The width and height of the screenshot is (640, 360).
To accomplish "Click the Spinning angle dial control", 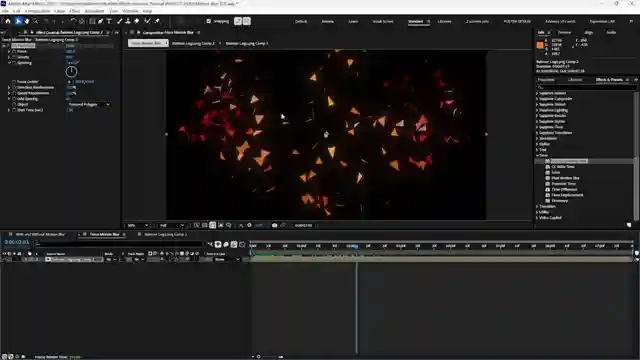I will [71, 72].
